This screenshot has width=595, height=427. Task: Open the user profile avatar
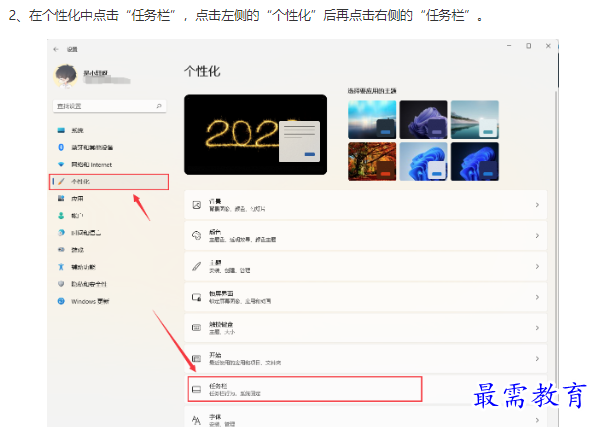pyautogui.click(x=66, y=76)
